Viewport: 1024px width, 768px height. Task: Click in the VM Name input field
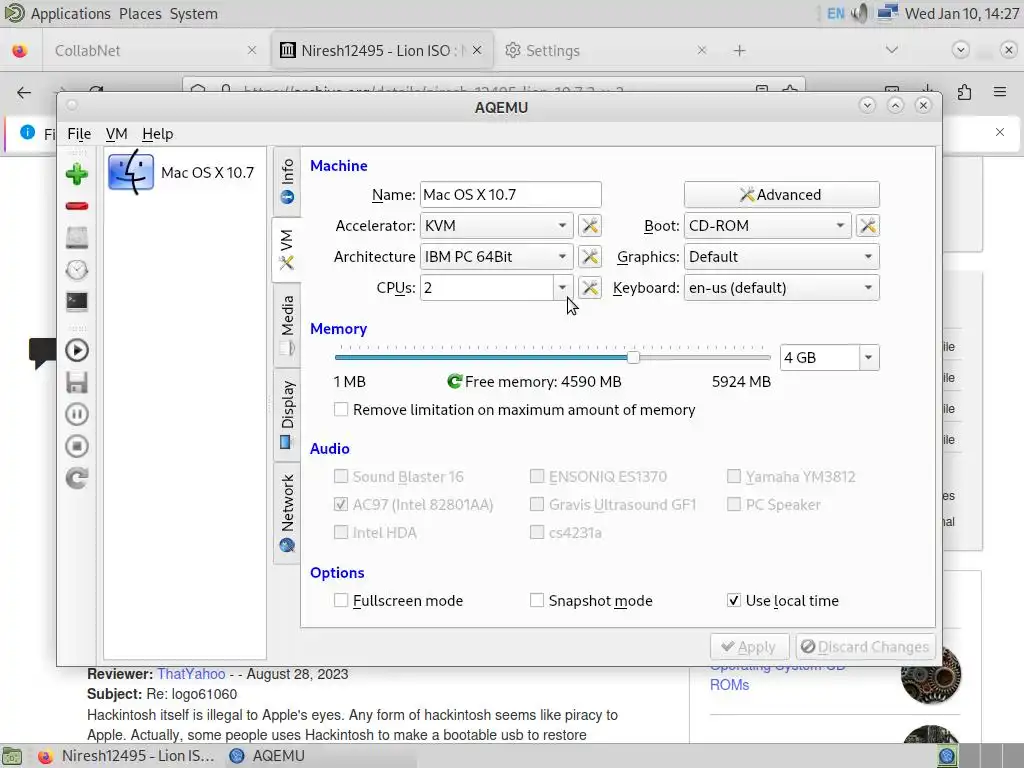(x=510, y=195)
